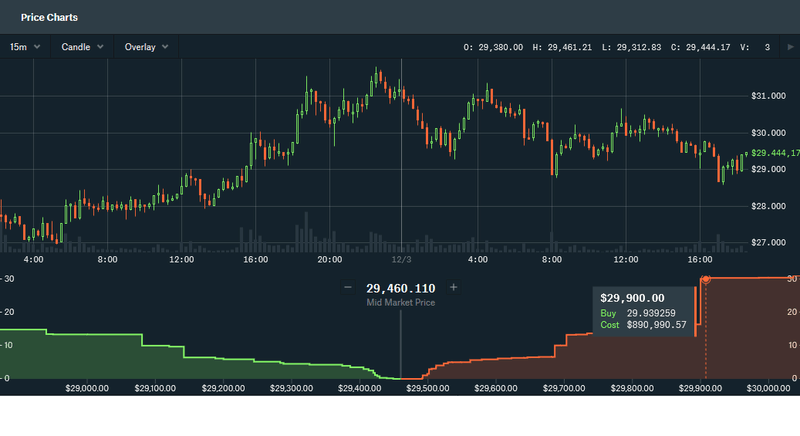This screenshot has width=800, height=436.
Task: Click the minus icon beside mid market price
Action: (348, 287)
